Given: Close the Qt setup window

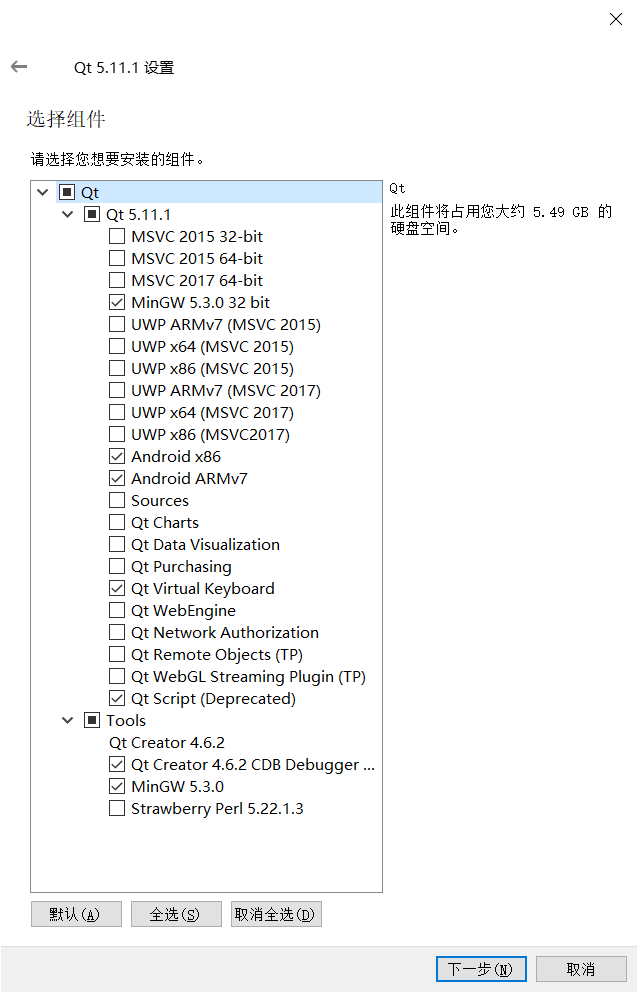Looking at the screenshot, I should tap(616, 20).
